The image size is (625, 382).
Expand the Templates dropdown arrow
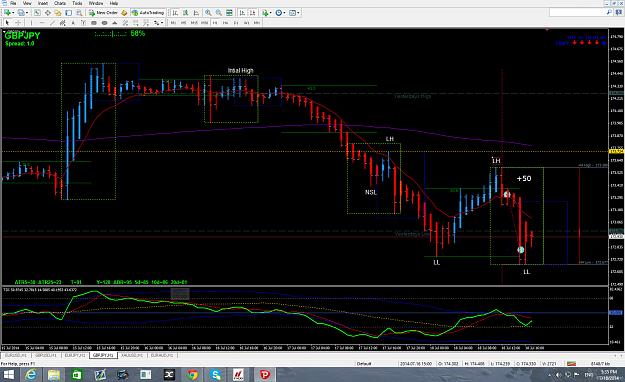click(x=298, y=13)
